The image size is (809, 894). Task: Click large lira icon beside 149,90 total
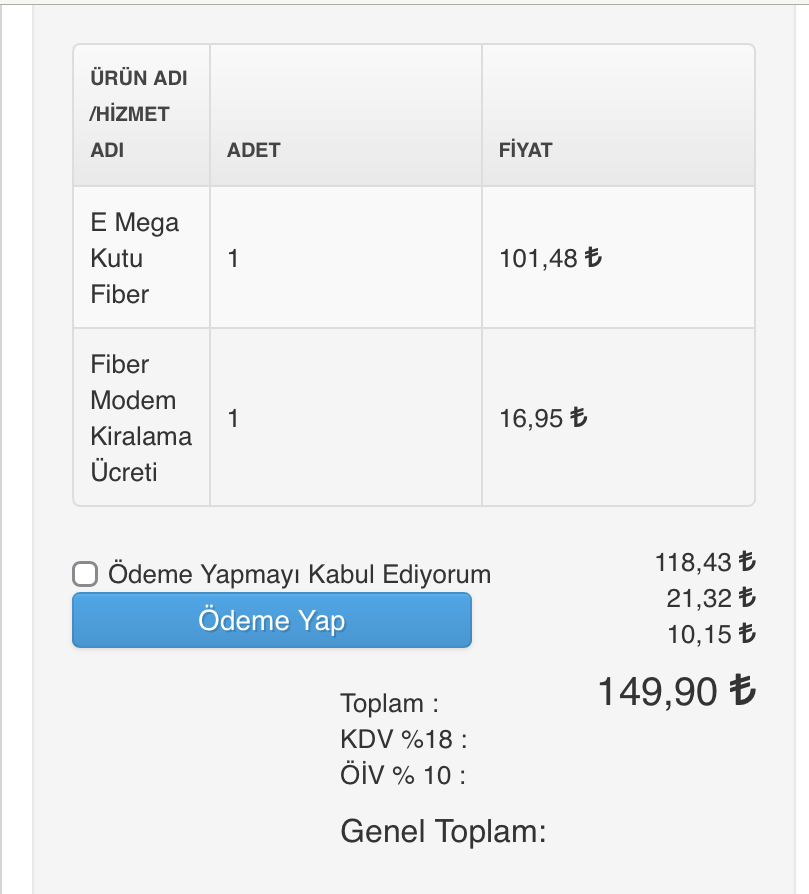pyautogui.click(x=743, y=689)
